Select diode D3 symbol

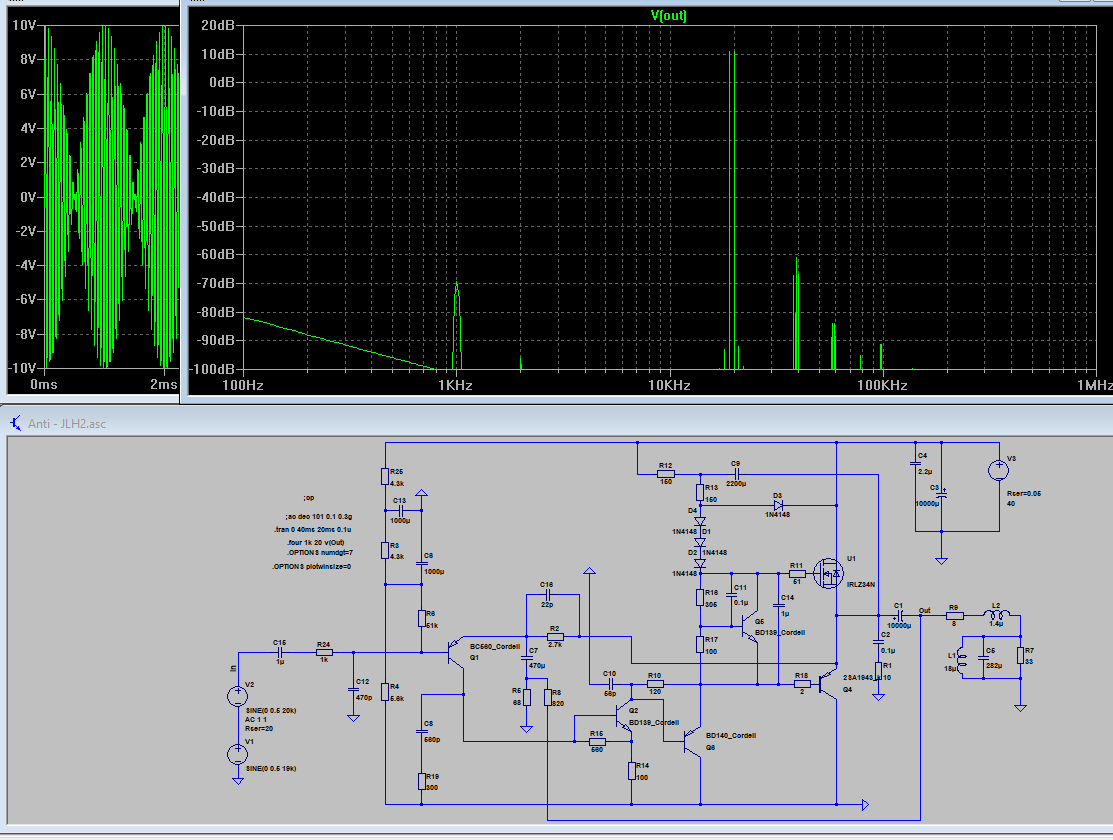point(779,506)
